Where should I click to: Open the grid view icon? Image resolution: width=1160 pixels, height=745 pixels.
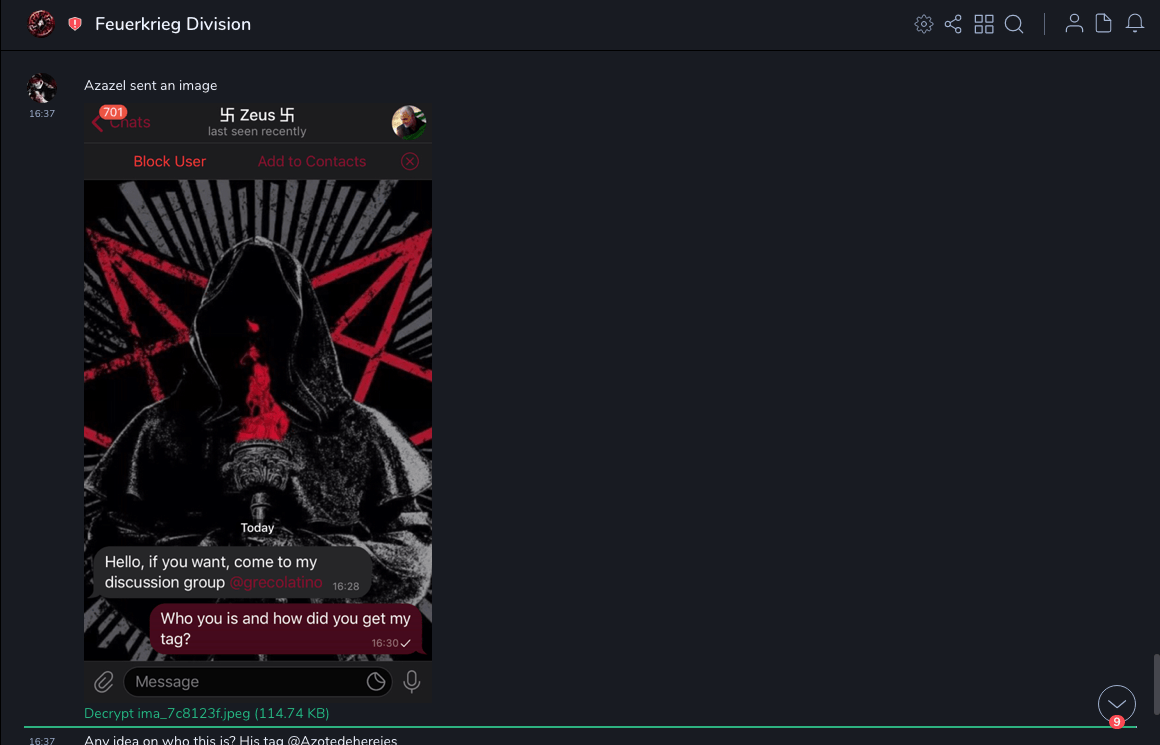click(x=984, y=24)
